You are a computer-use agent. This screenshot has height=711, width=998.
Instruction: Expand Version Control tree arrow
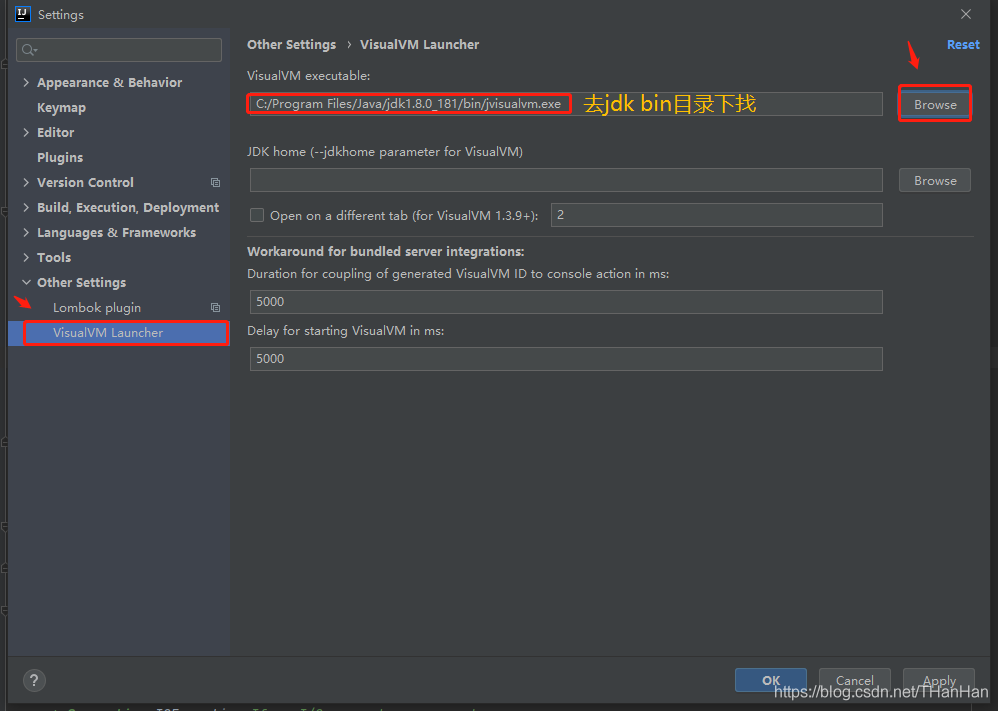tap(26, 182)
